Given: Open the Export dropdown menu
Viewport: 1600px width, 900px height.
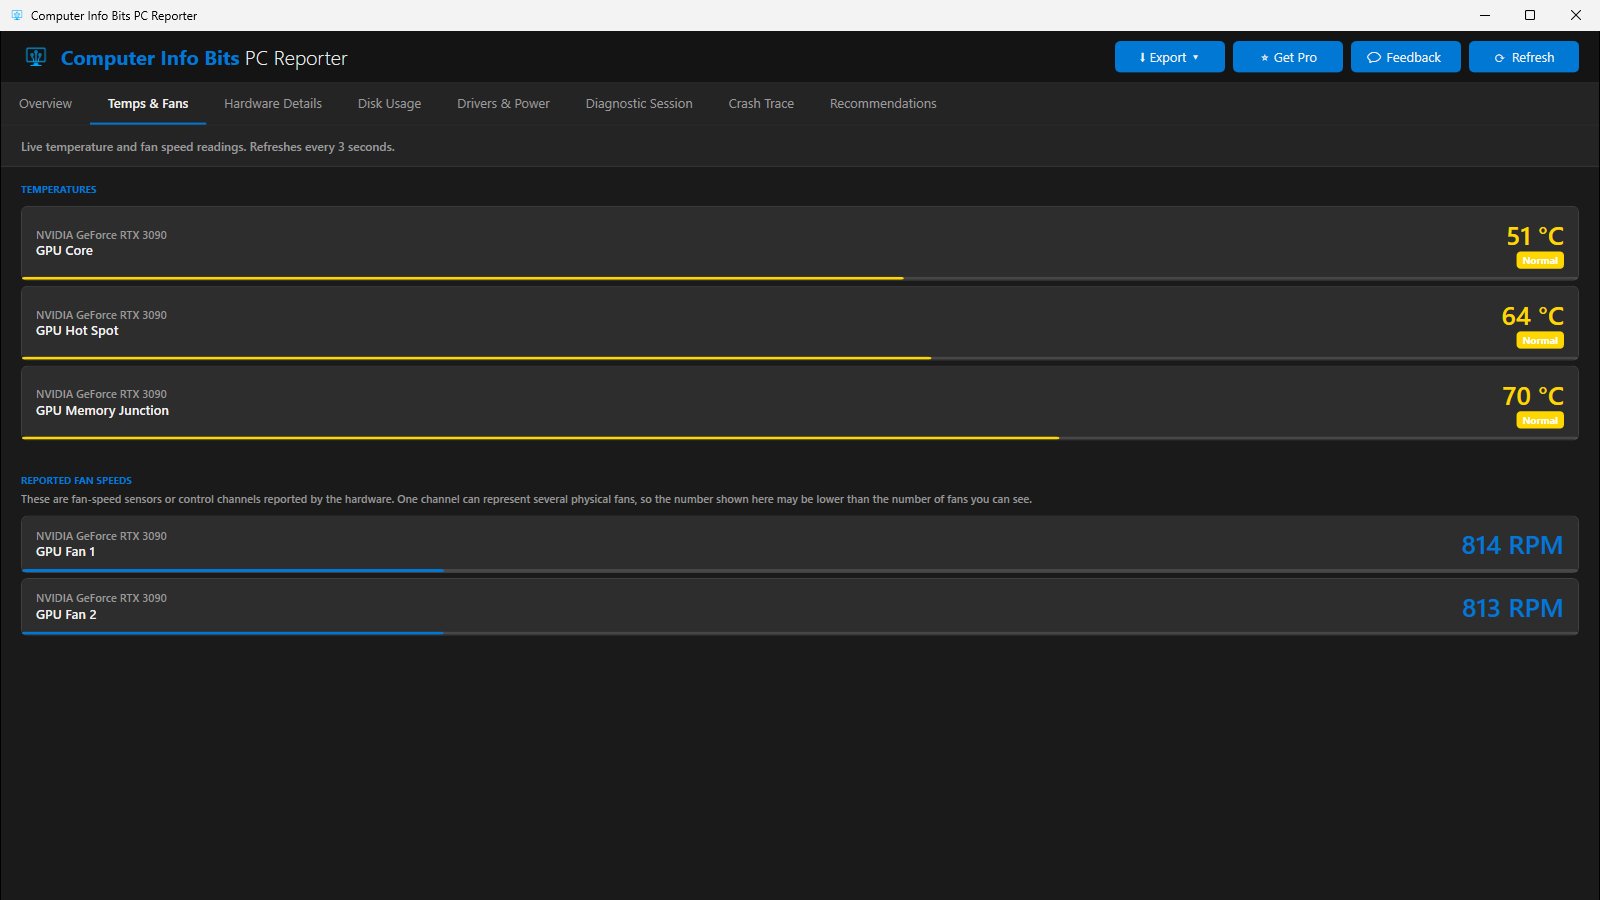Looking at the screenshot, I should tap(1169, 57).
